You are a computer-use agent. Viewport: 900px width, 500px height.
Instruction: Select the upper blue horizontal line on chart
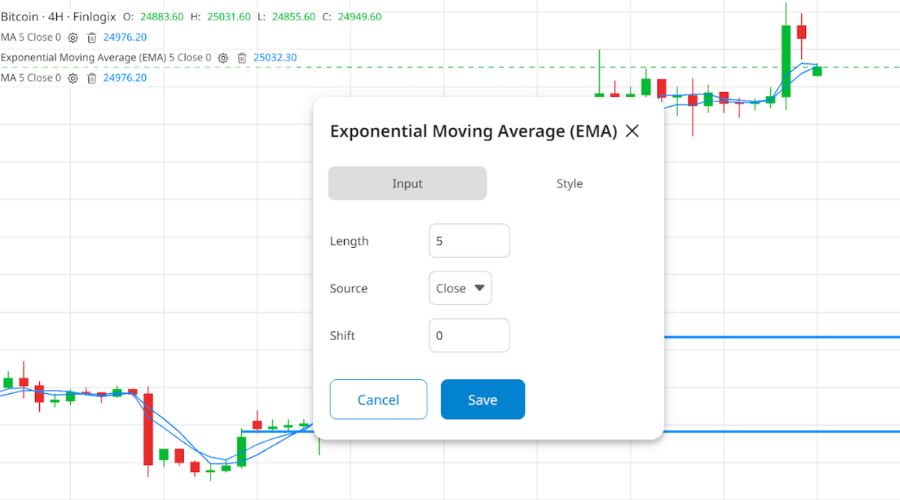(x=780, y=337)
